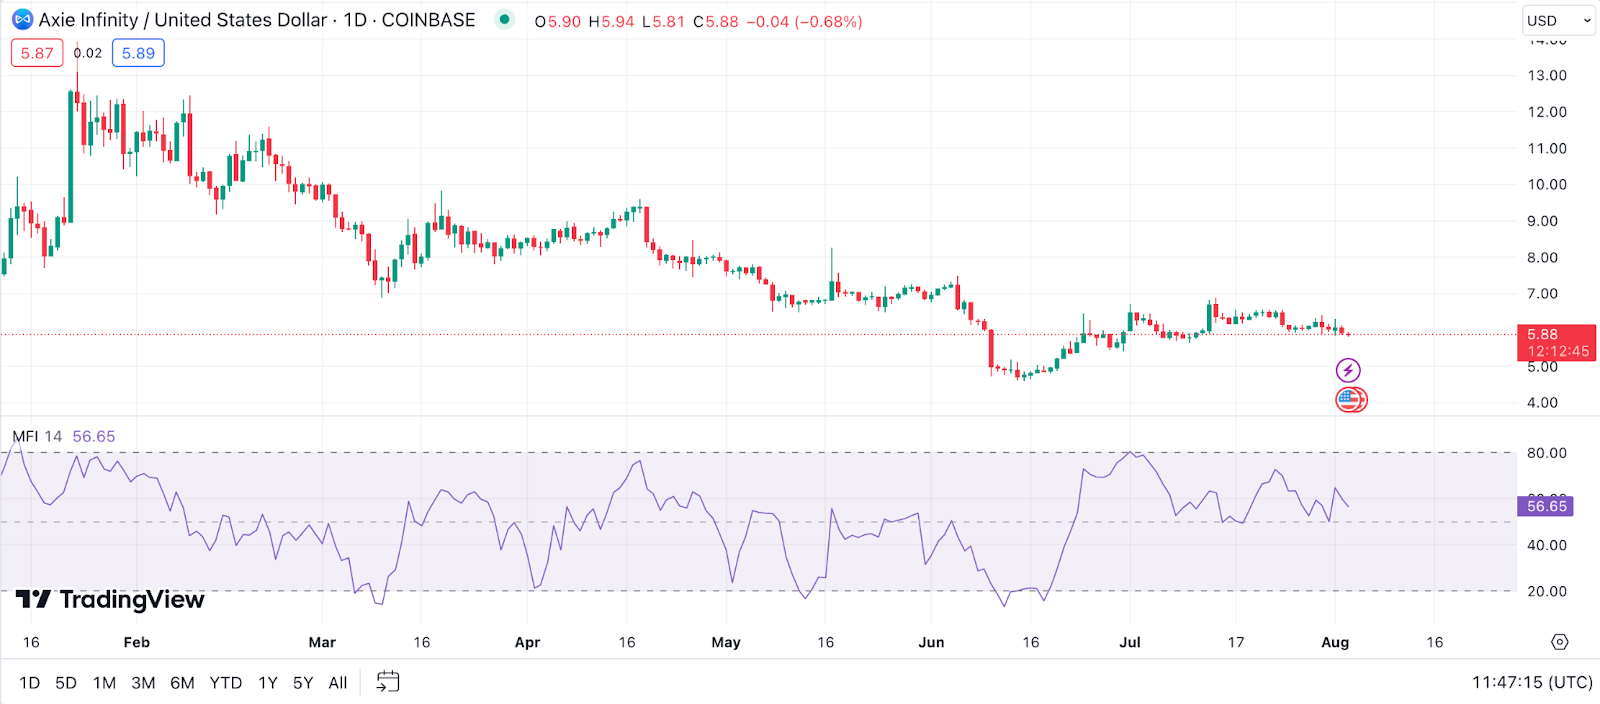Click the Feb date axis label
The width and height of the screenshot is (1600, 704).
(137, 642)
